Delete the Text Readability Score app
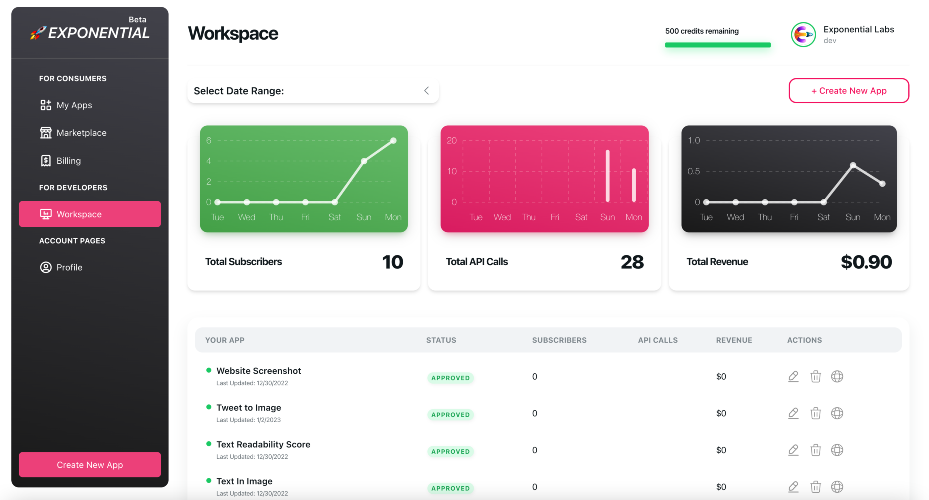 [x=816, y=450]
